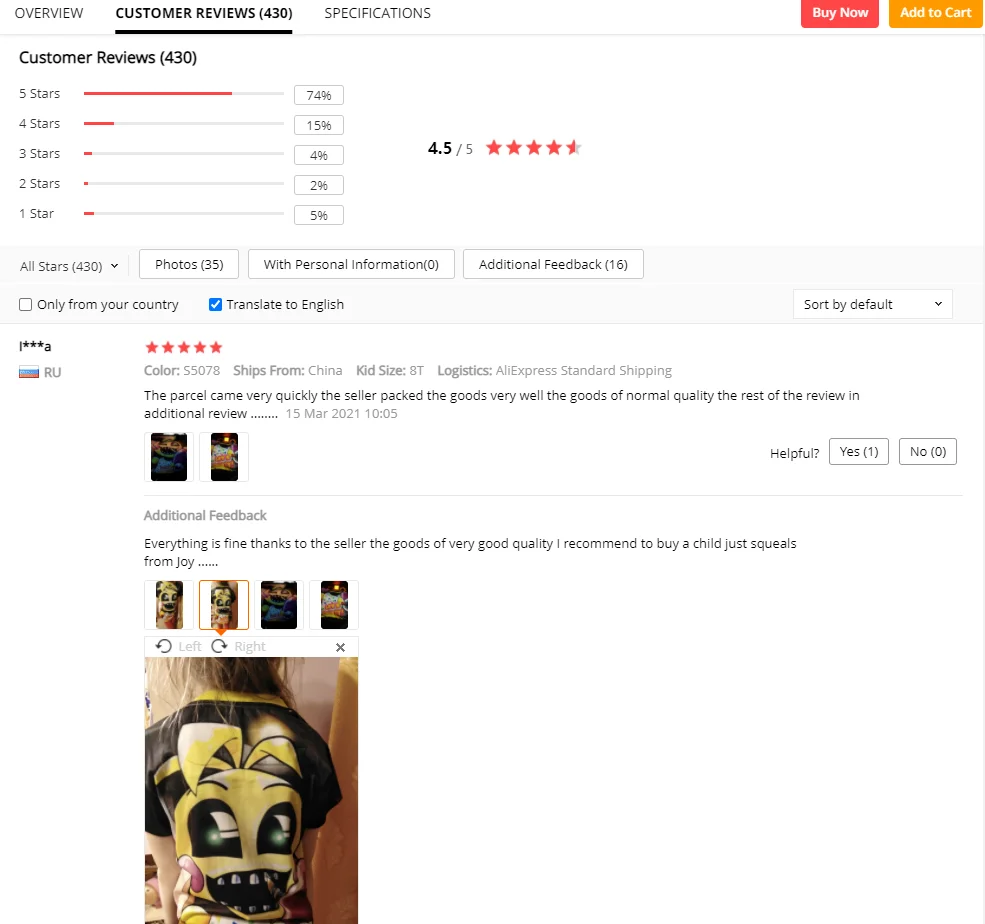The image size is (985, 924).
Task: Open the first Additional Feedback photo thumbnail
Action: [169, 605]
